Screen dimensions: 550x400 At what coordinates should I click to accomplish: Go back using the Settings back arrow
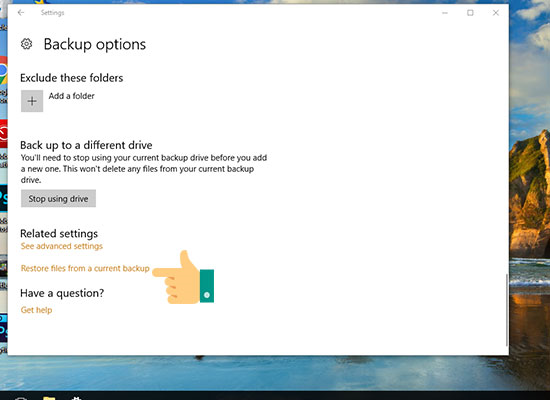21,13
